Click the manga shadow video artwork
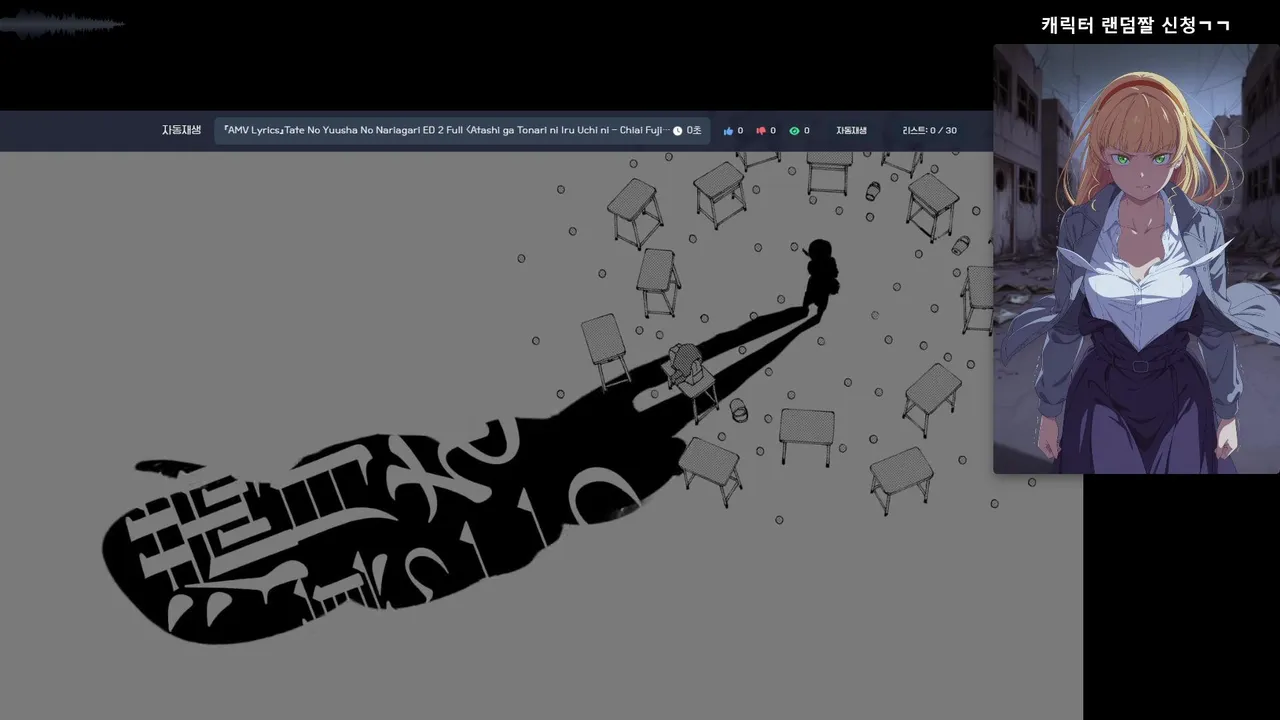The height and width of the screenshot is (720, 1280). (x=541, y=435)
